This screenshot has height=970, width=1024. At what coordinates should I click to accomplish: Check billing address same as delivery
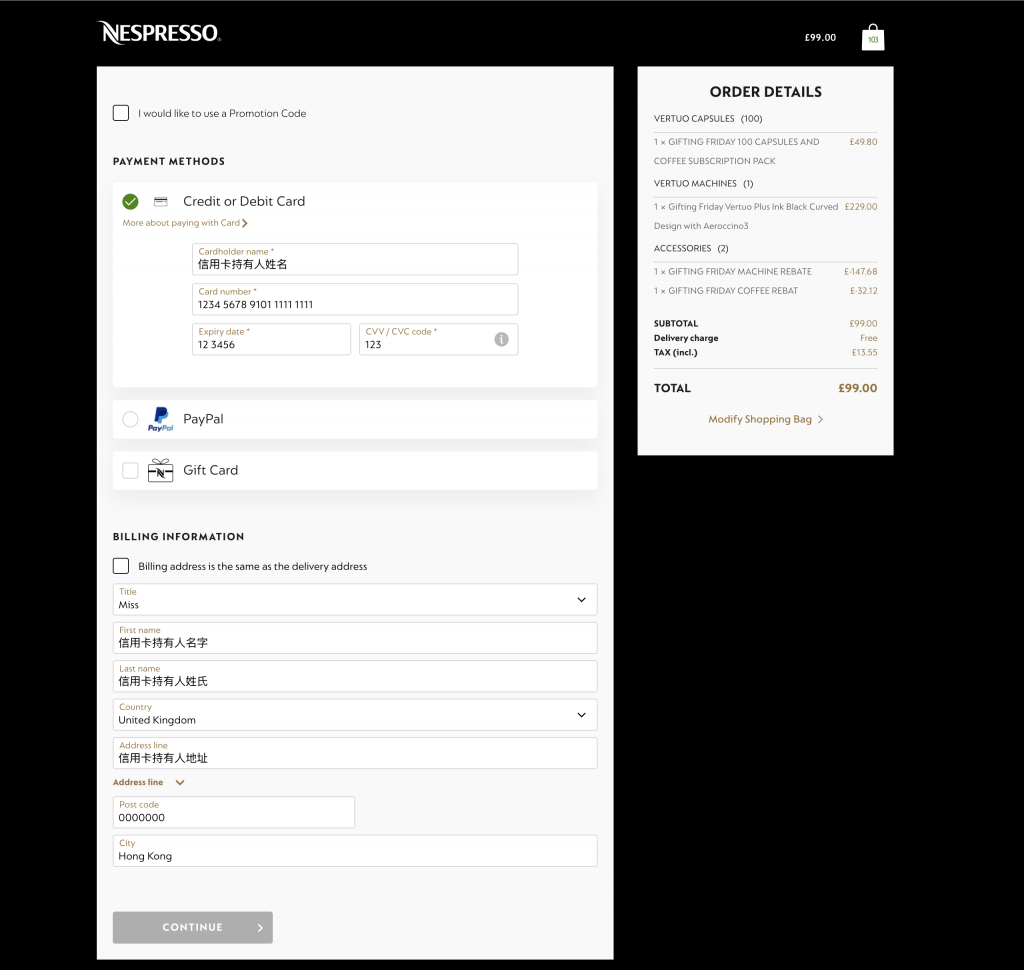121,566
